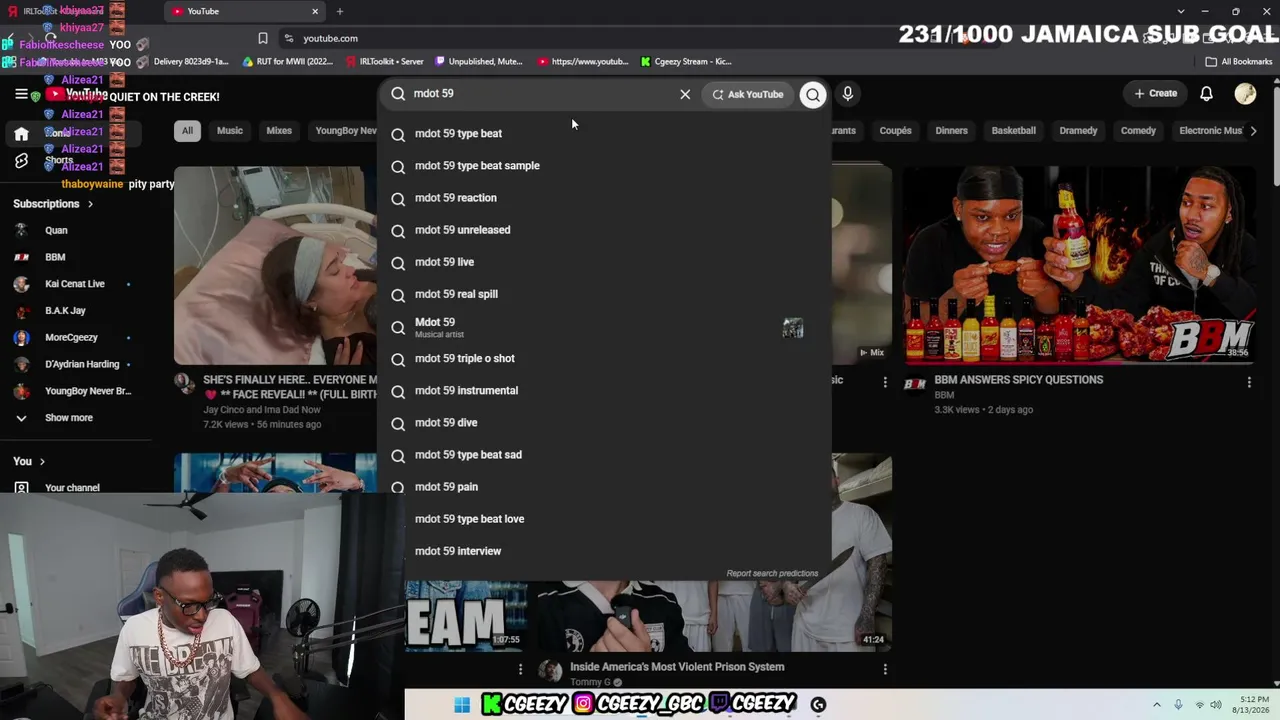Screen dimensions: 1280x720
Task: Filter by the Music chip
Action: click(230, 131)
